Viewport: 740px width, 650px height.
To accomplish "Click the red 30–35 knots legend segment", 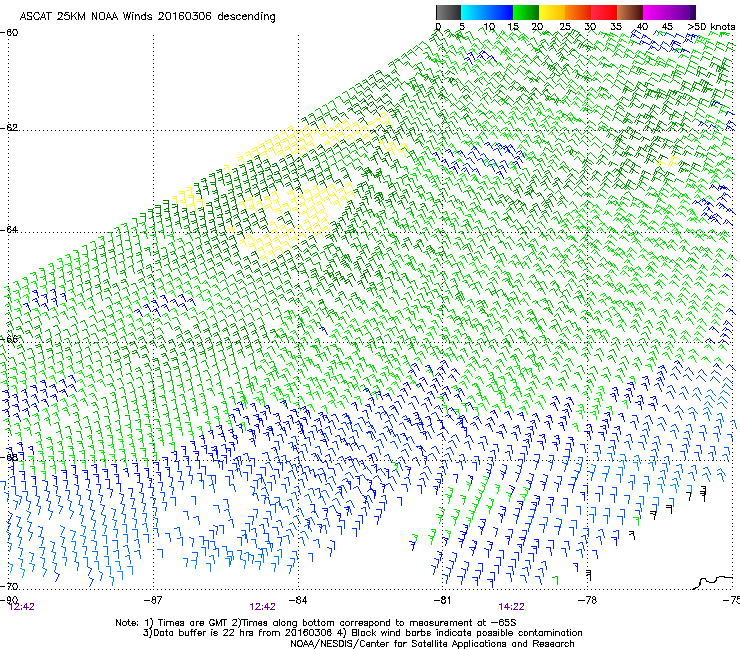I will point(604,12).
